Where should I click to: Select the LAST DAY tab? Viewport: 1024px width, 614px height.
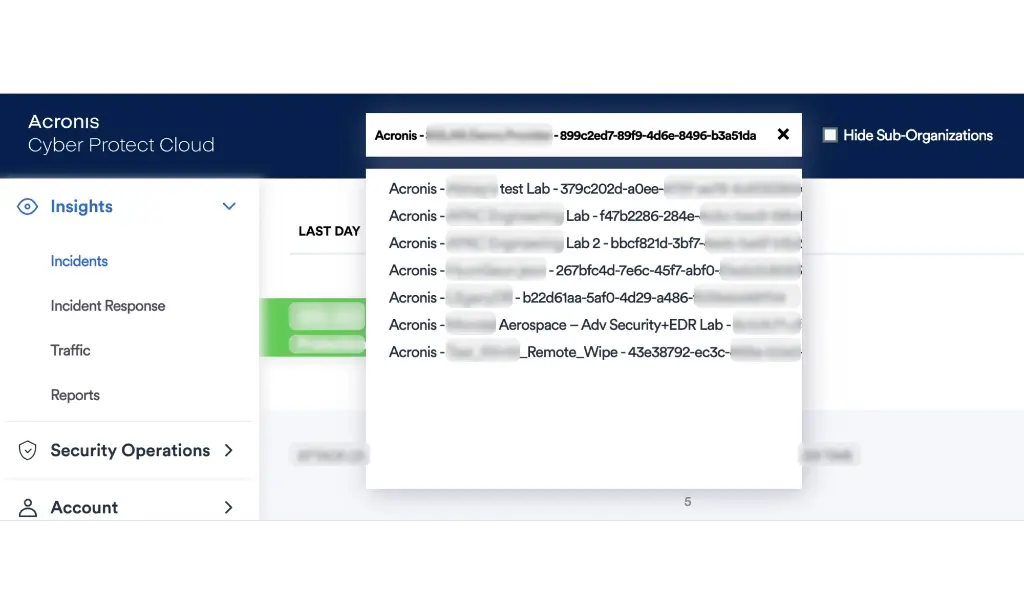coord(329,231)
